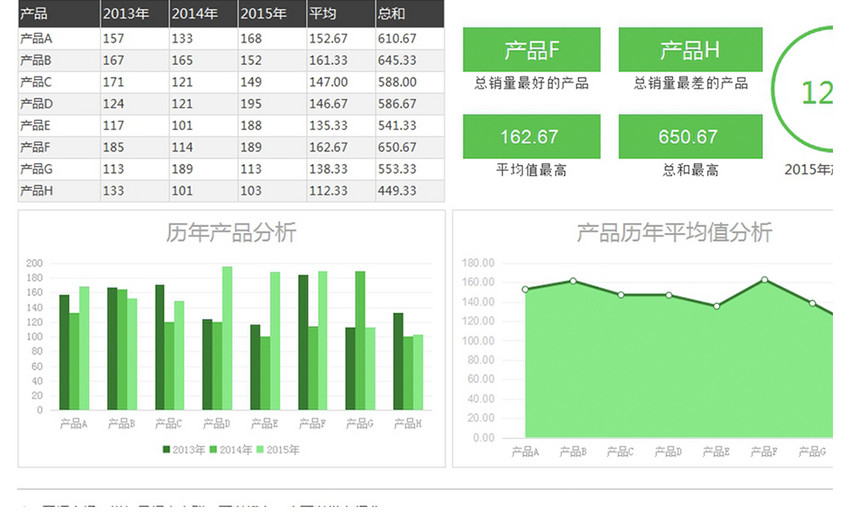
Task: Click 100.00 on area chart vertical axis
Action: point(478,341)
